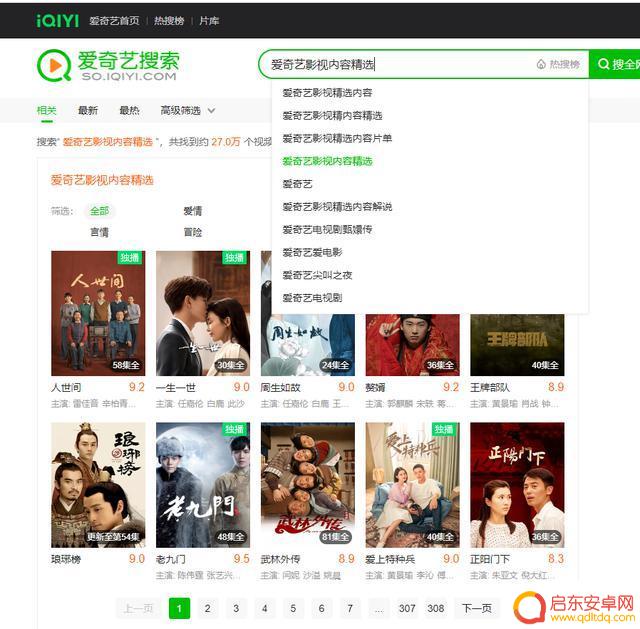Open the 人世间 poster thumbnail
The height and width of the screenshot is (629, 640).
point(98,313)
